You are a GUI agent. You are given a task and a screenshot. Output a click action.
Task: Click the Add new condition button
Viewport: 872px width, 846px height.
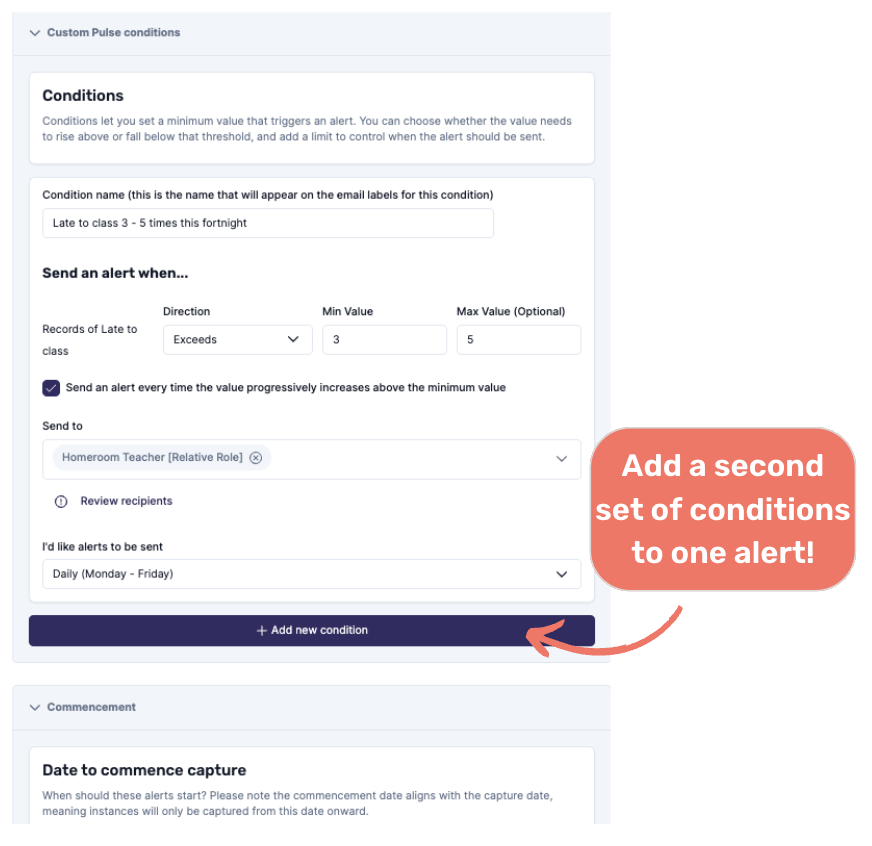click(312, 631)
